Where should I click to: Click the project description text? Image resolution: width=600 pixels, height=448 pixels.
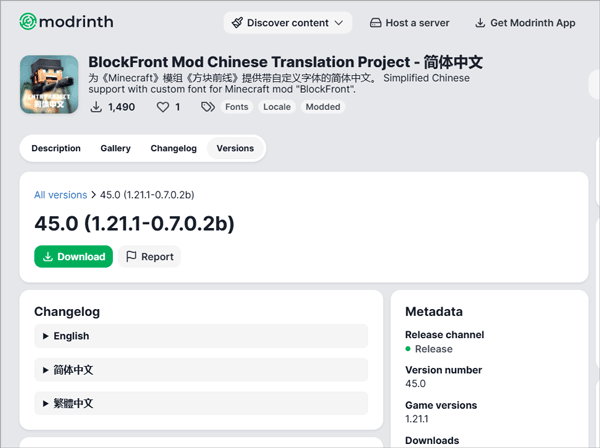[x=279, y=83]
